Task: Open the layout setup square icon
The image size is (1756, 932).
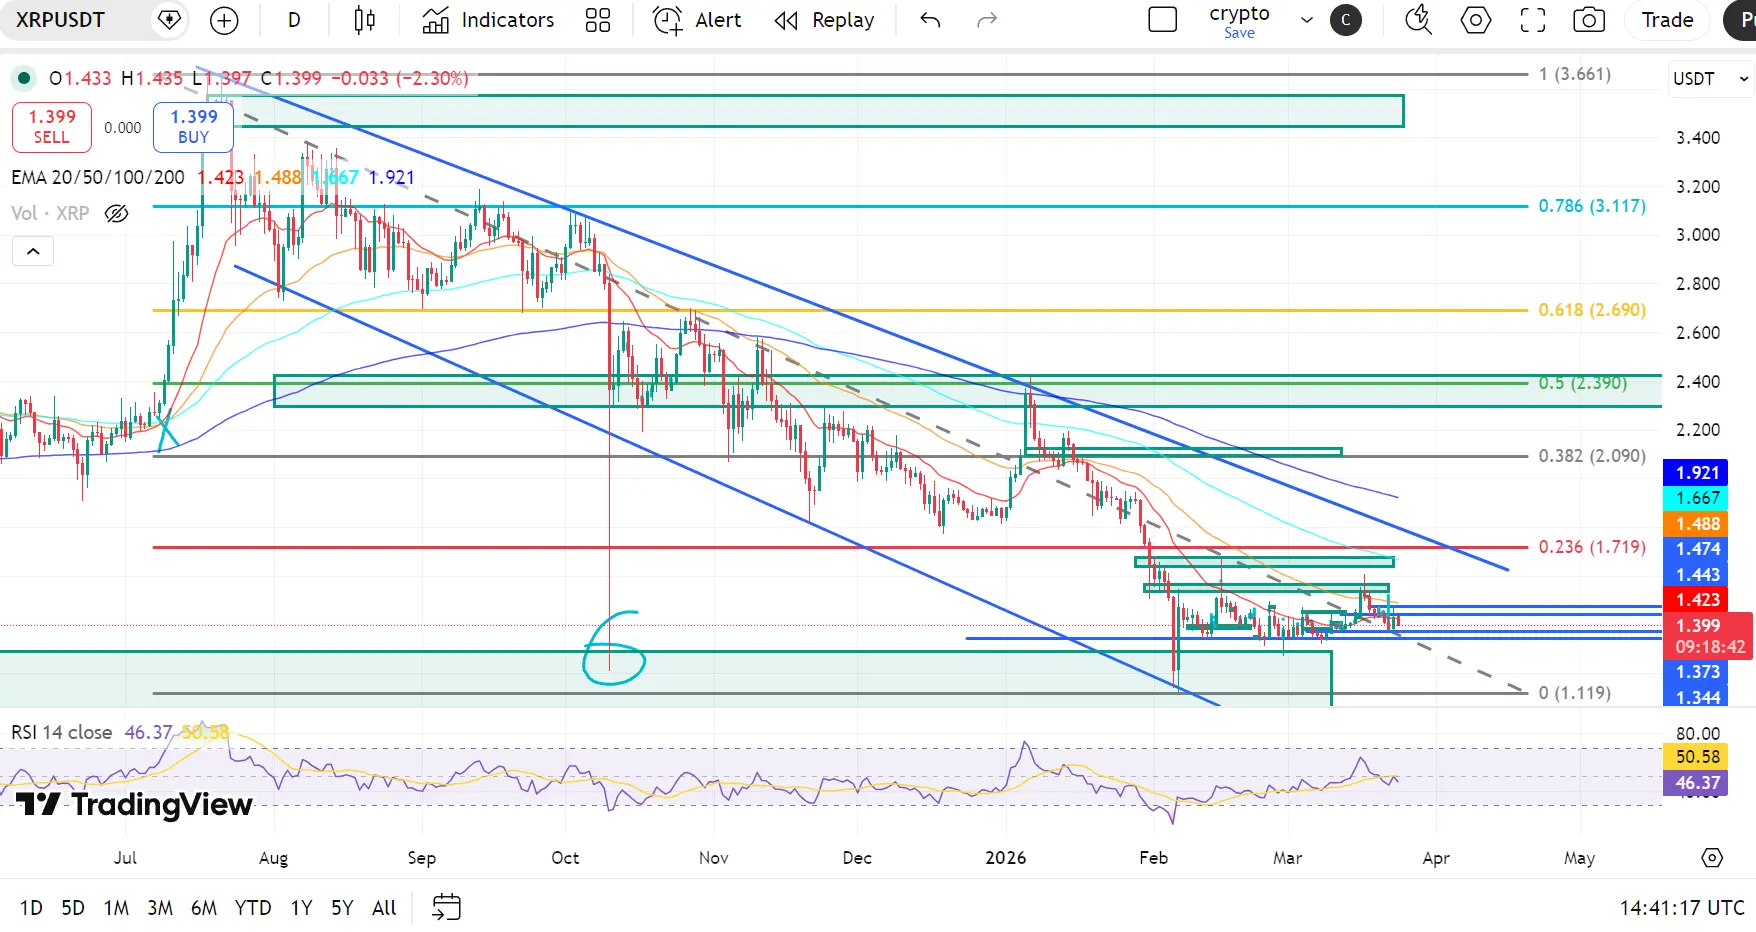Action: tap(1163, 20)
